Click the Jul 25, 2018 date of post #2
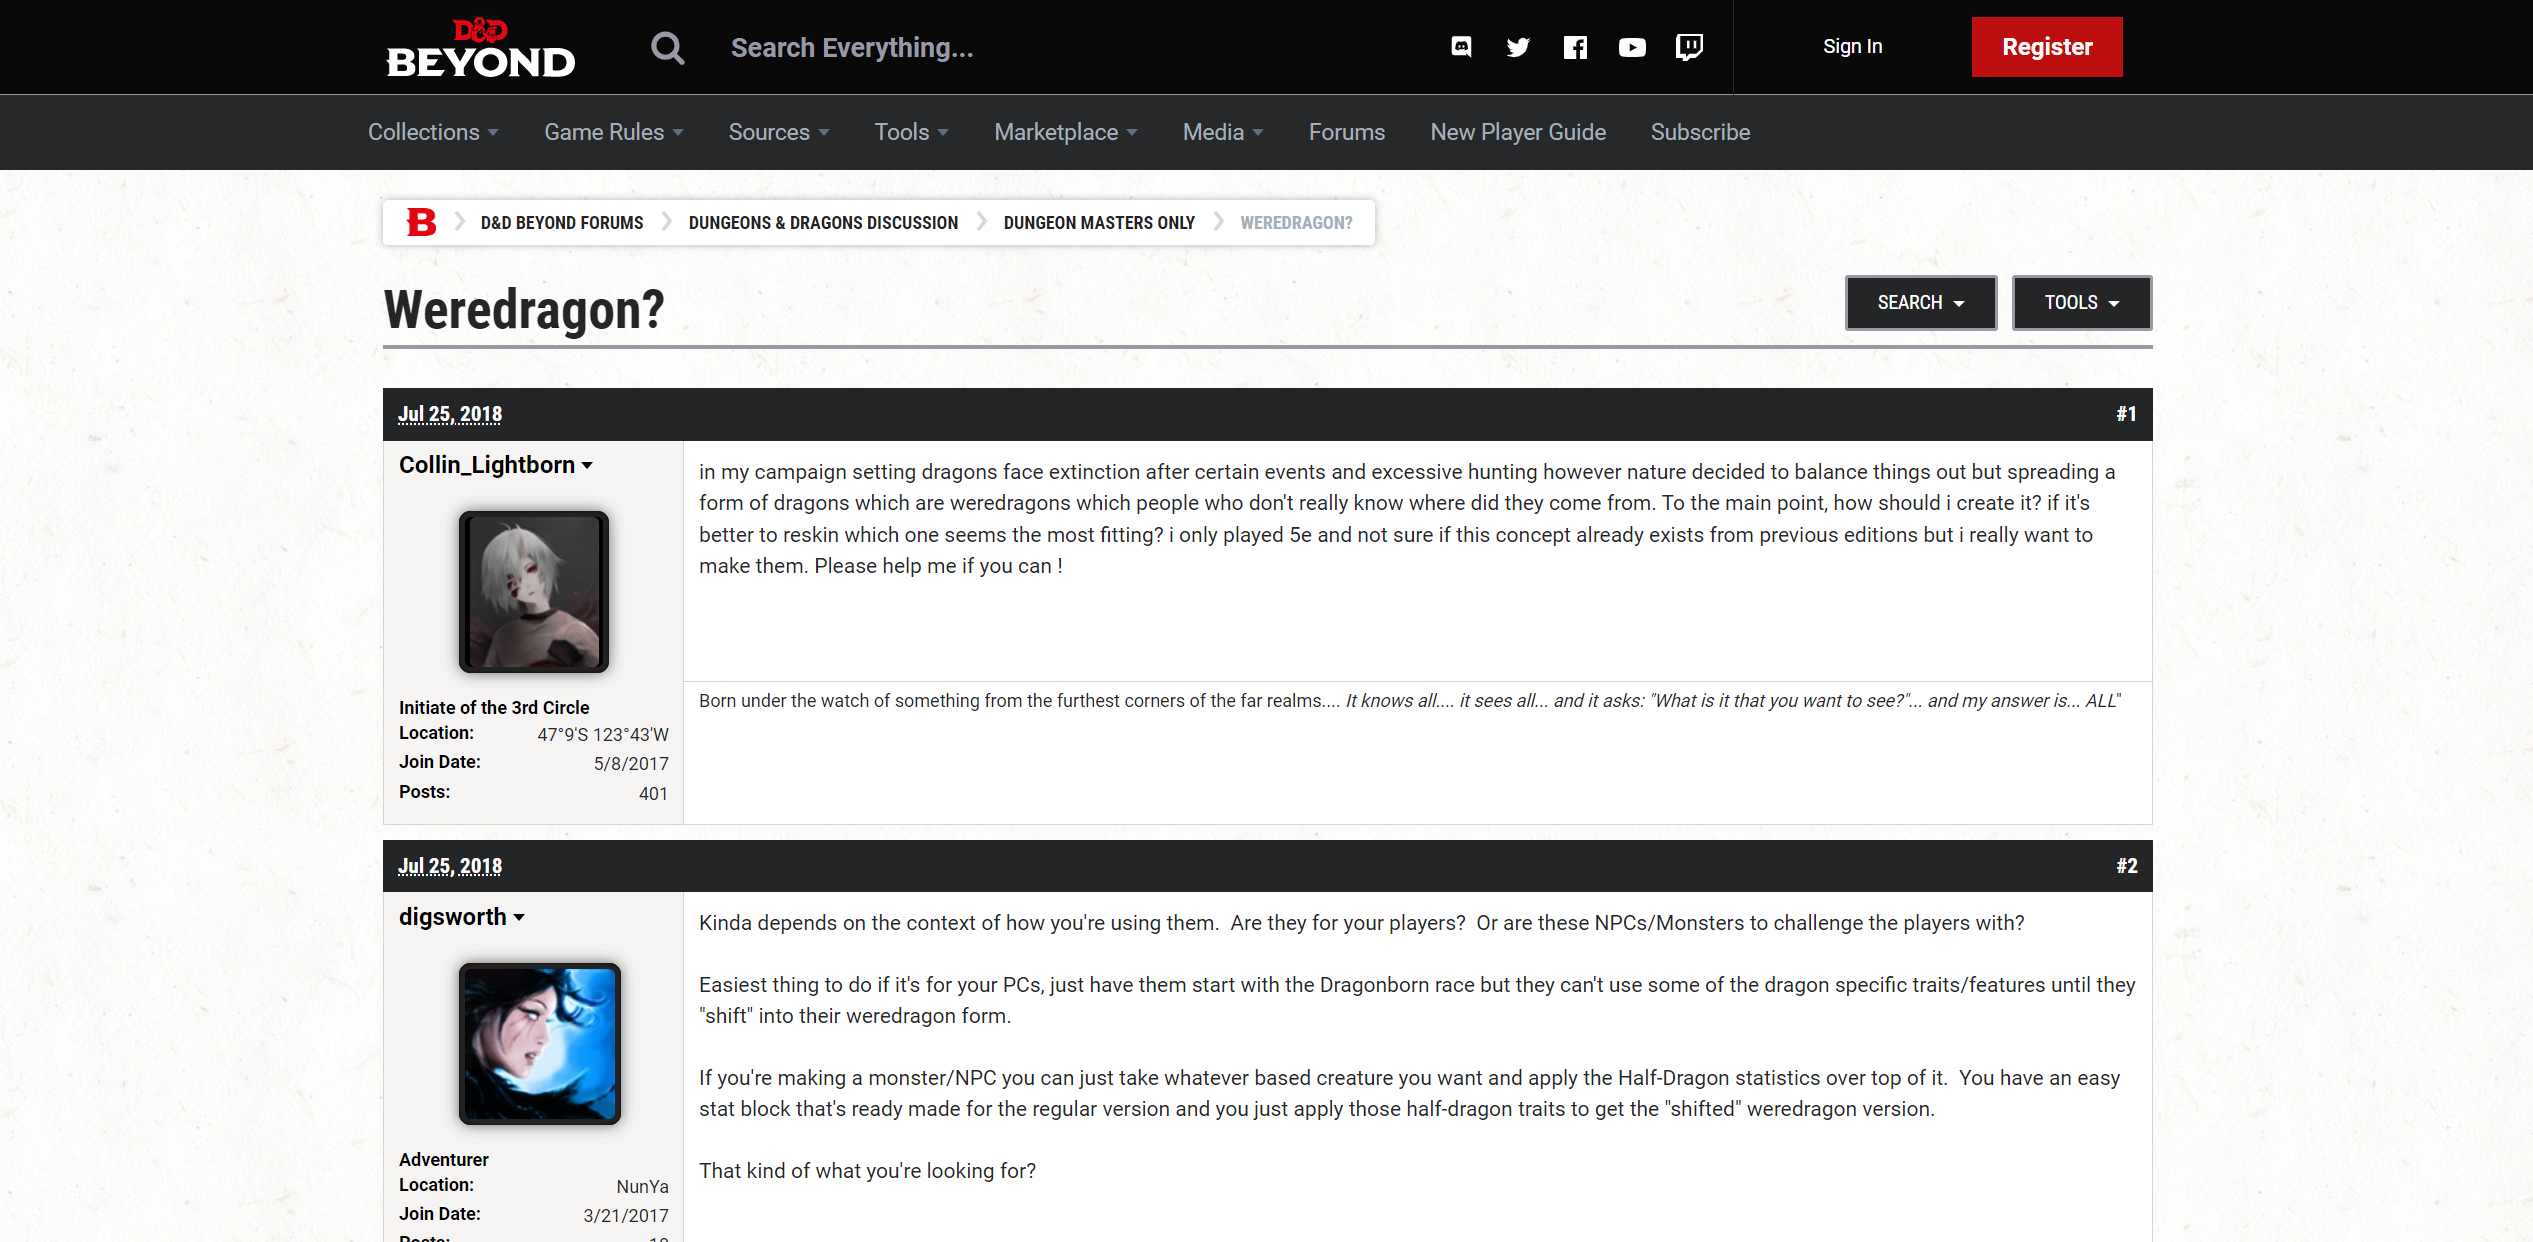This screenshot has height=1242, width=2533. (x=450, y=866)
